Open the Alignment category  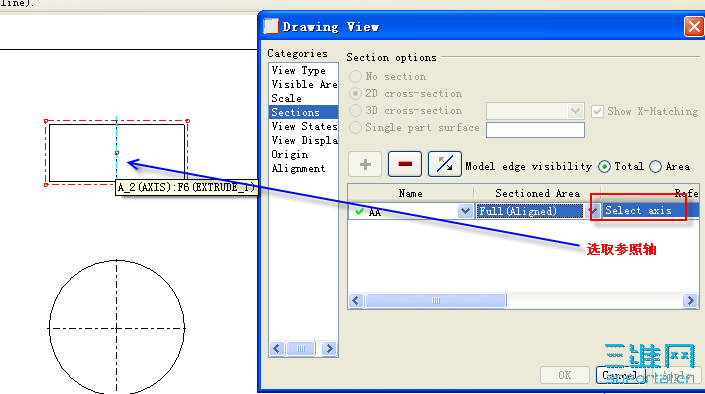click(298, 169)
